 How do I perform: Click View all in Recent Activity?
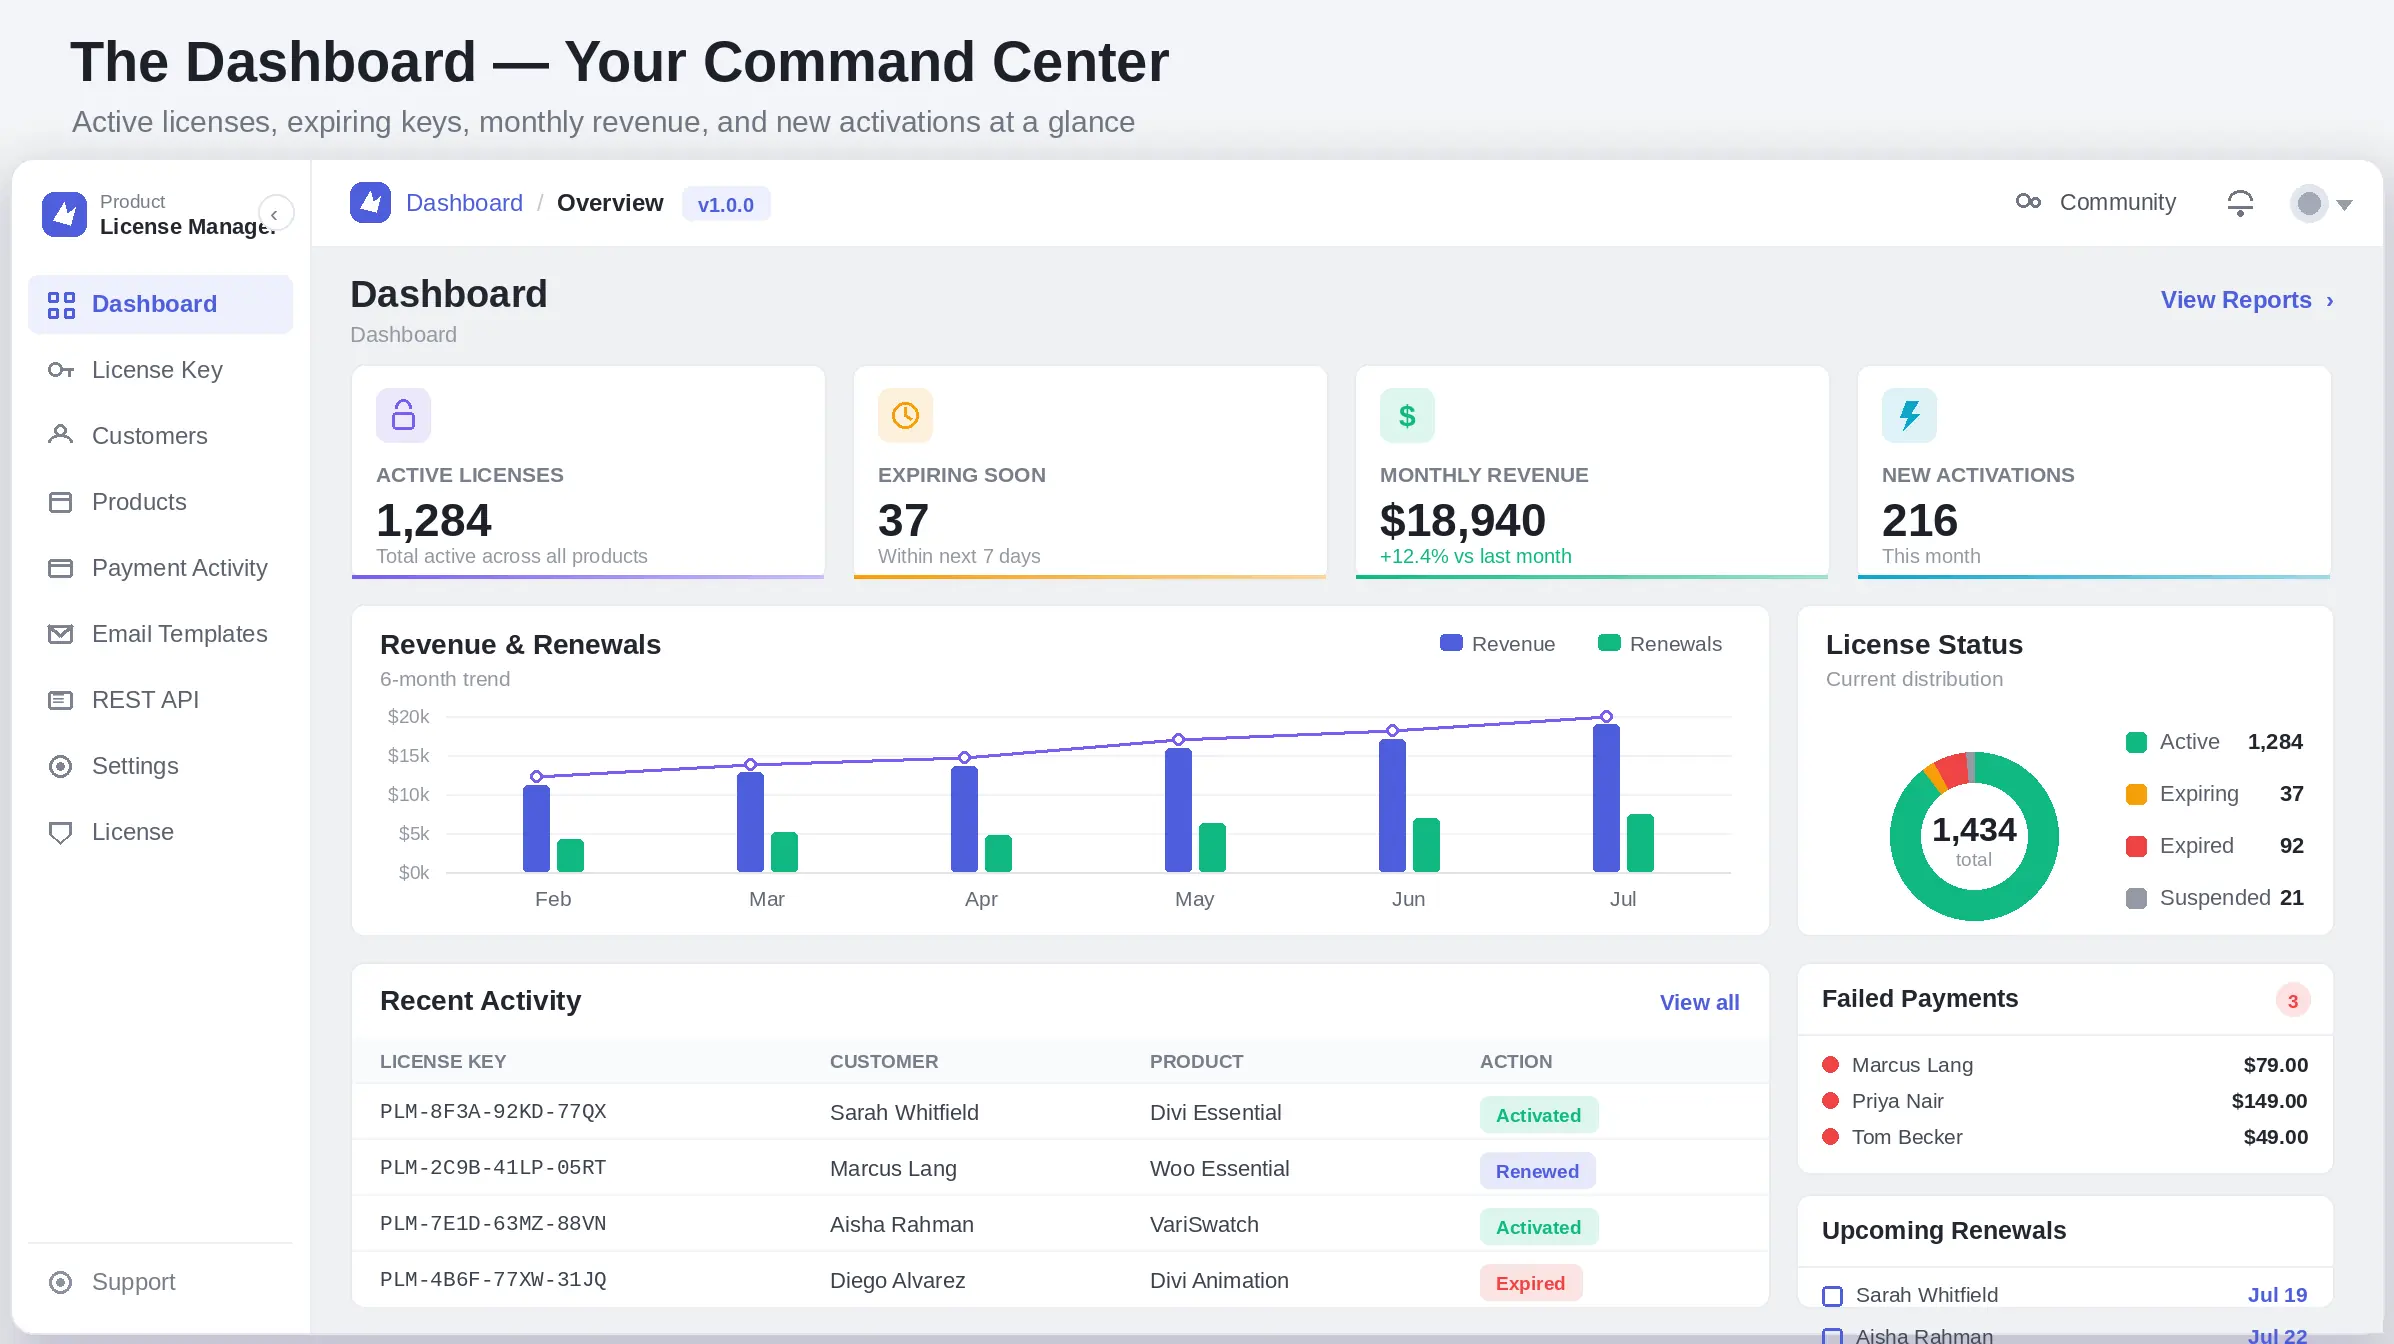[1699, 1002]
